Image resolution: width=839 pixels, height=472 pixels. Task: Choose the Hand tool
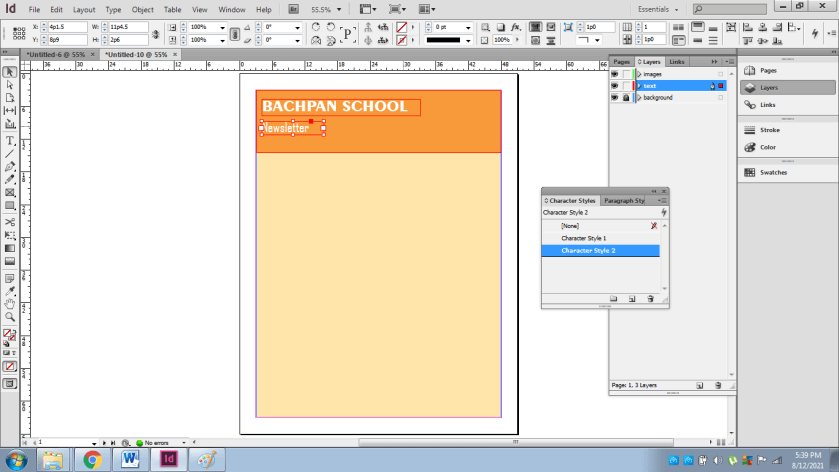tap(10, 303)
